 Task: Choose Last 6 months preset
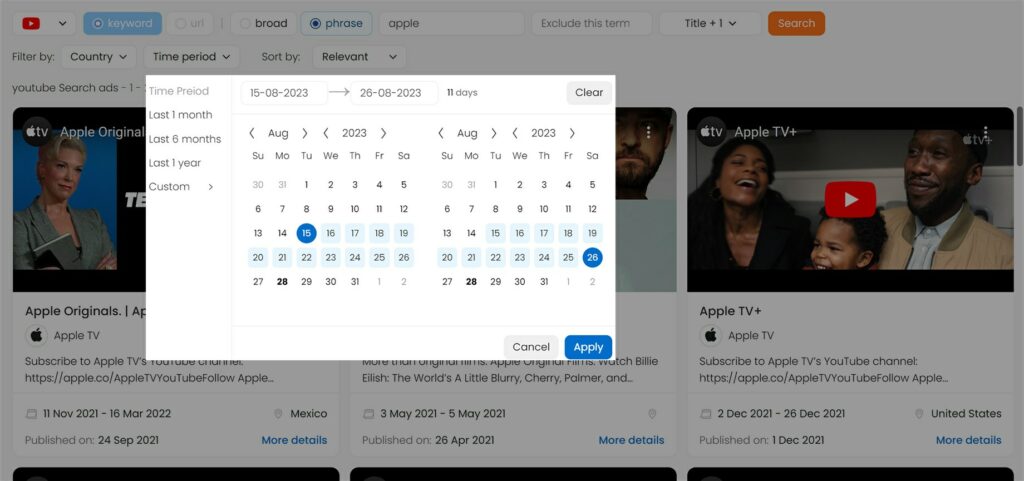185,139
